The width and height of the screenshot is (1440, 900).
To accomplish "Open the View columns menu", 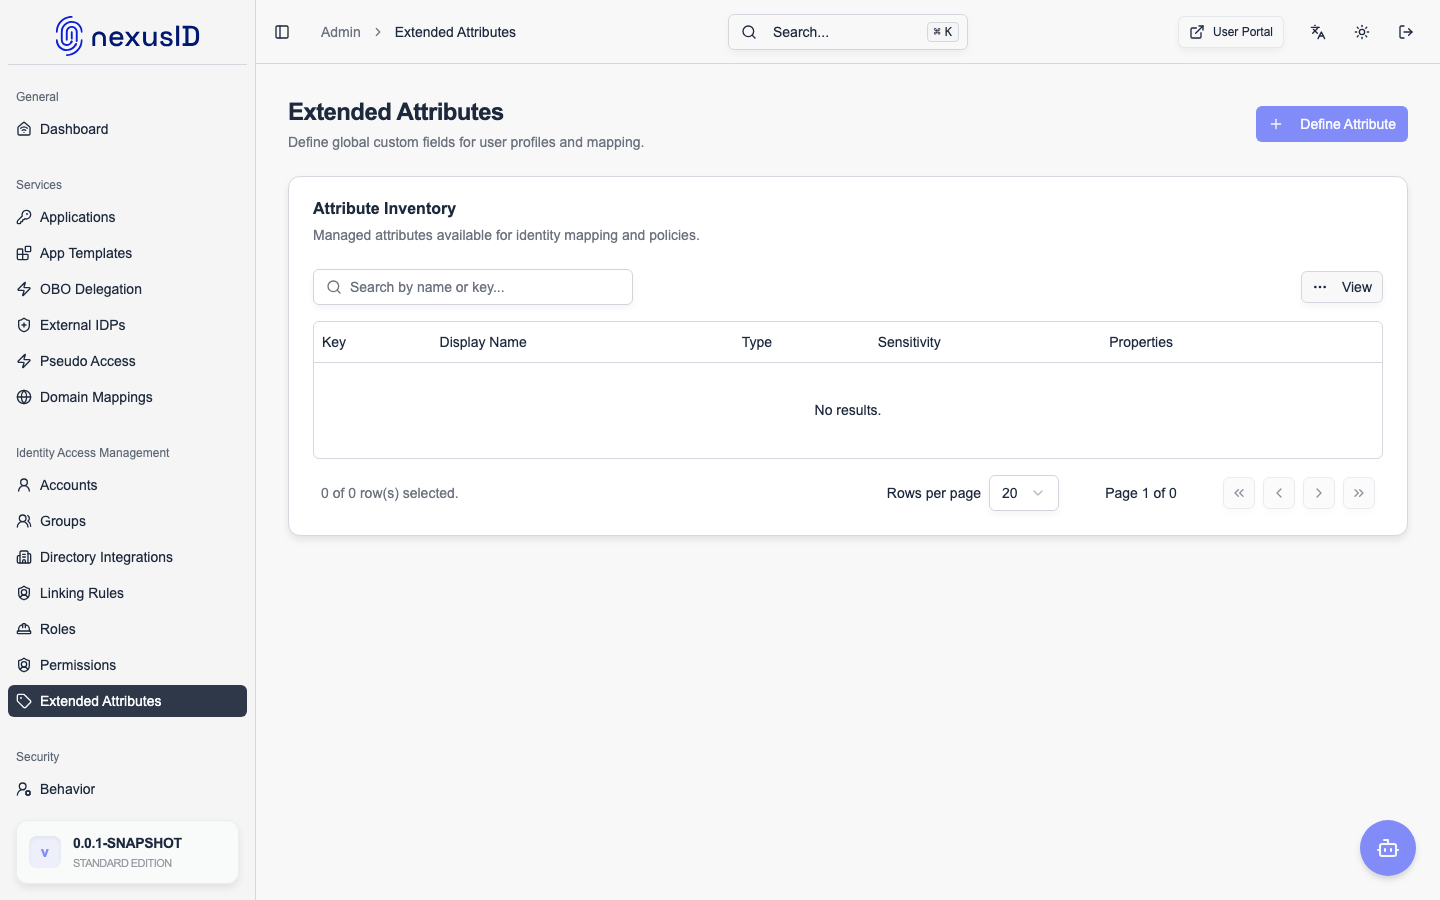I will point(1341,287).
